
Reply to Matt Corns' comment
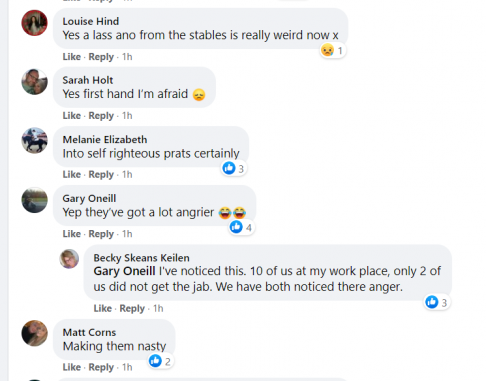pos(101,367)
